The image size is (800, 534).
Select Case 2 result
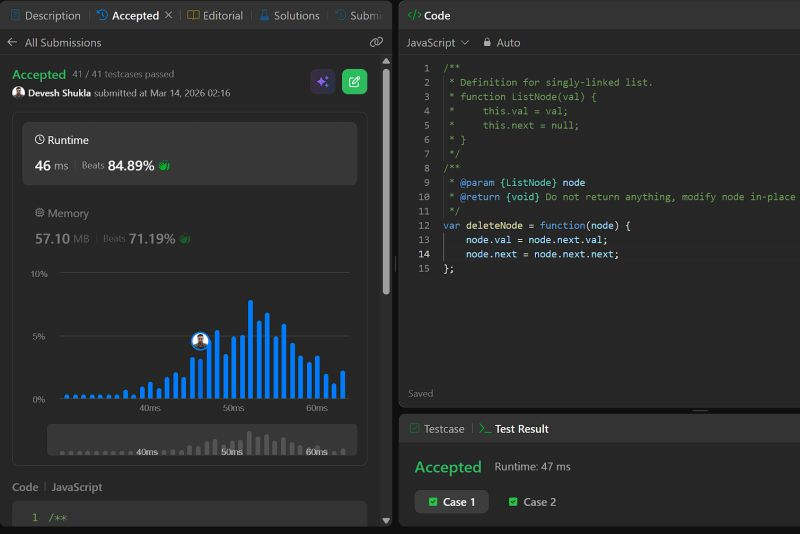532,502
